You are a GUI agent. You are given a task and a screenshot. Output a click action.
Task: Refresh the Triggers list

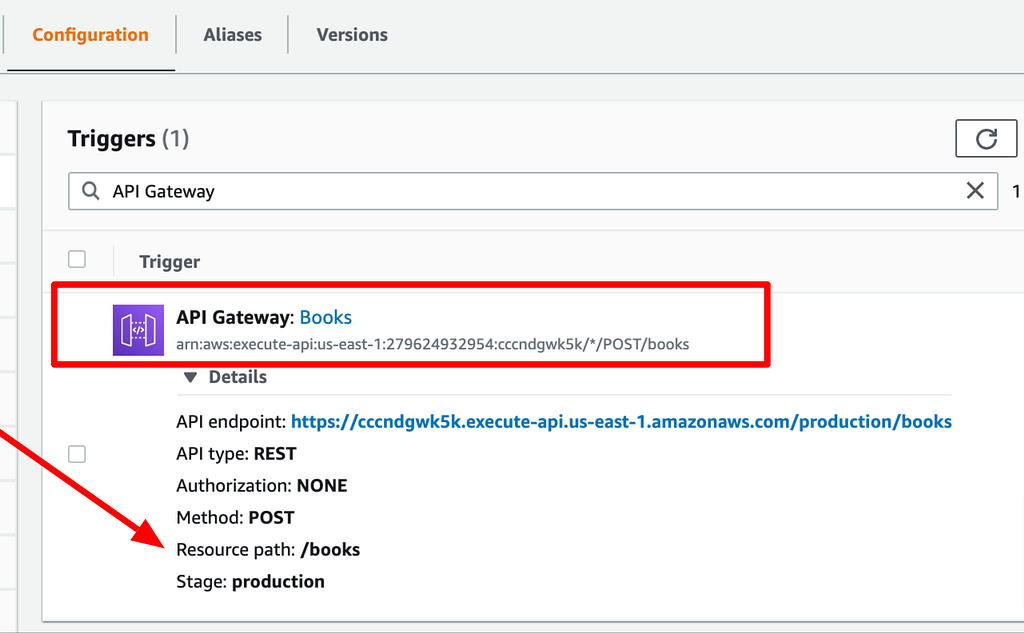coord(986,138)
